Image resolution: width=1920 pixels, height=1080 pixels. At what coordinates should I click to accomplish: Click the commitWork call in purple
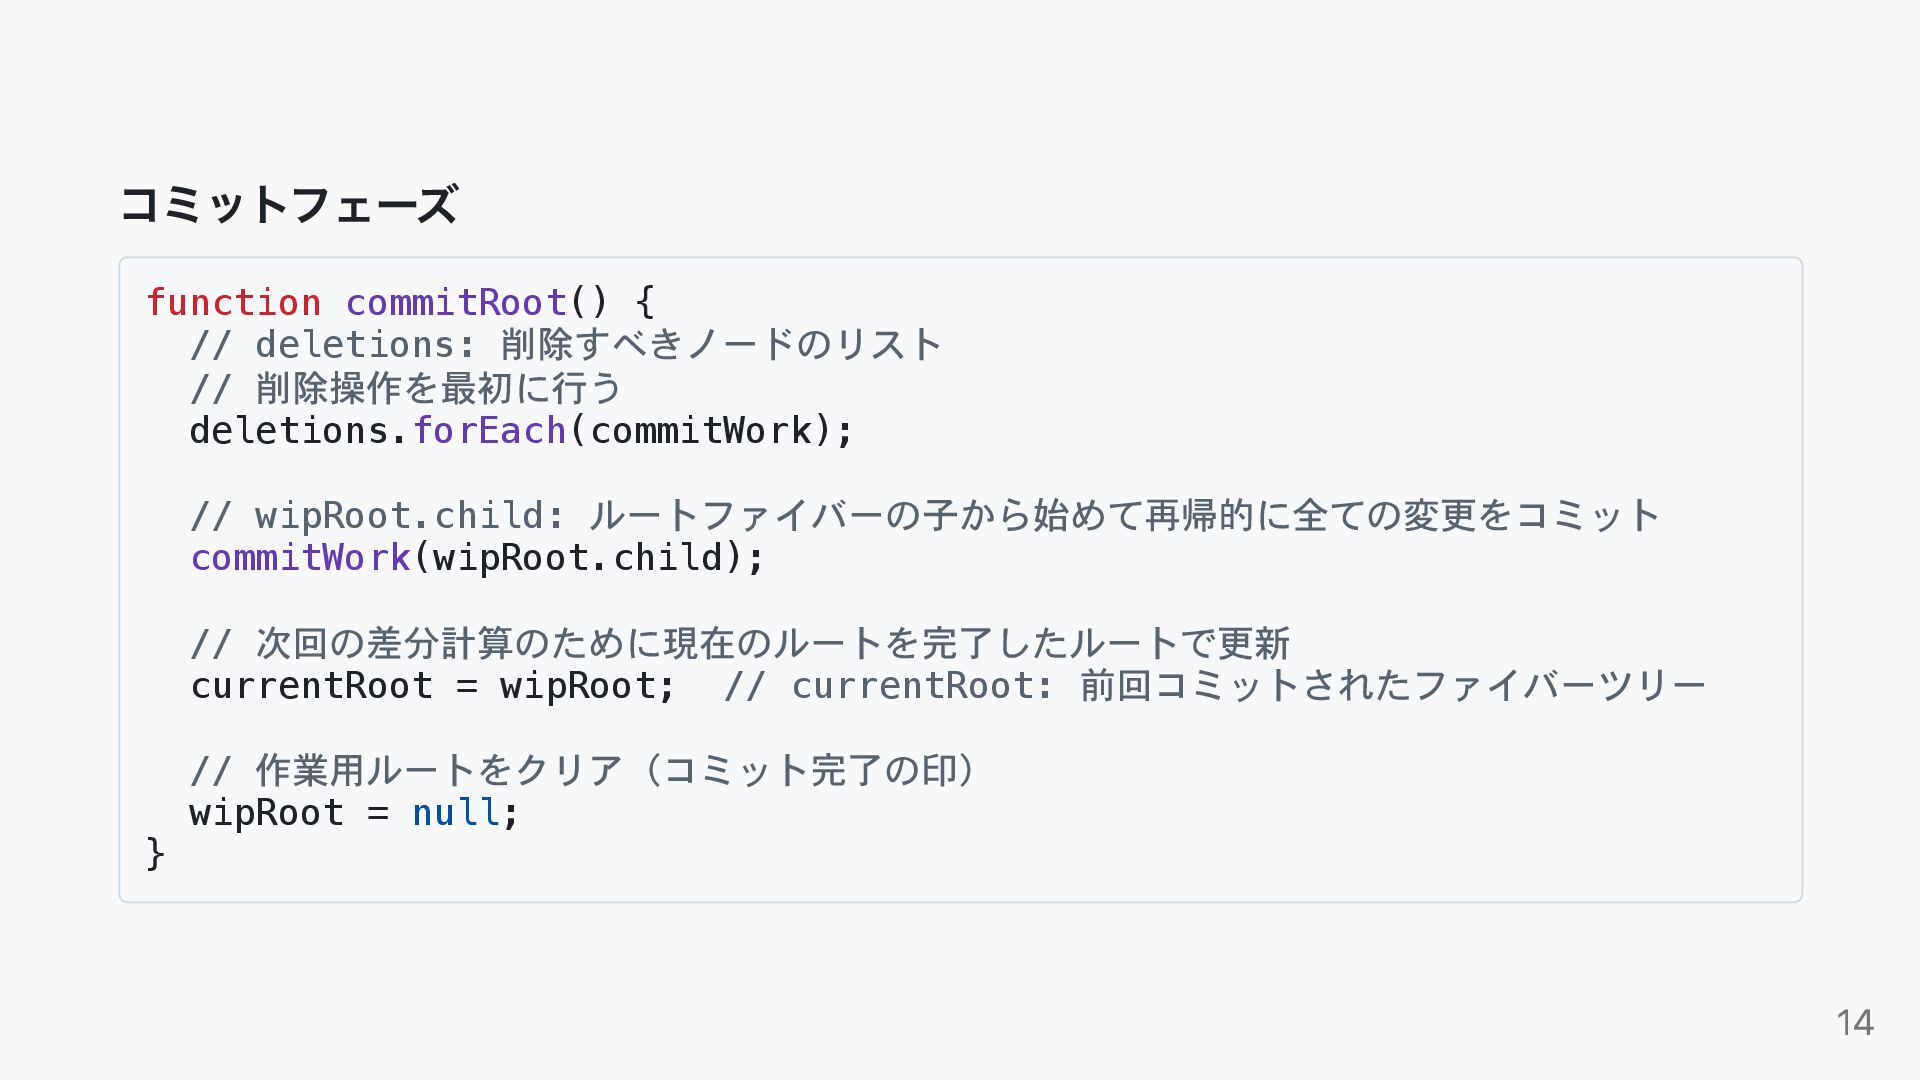[300, 557]
